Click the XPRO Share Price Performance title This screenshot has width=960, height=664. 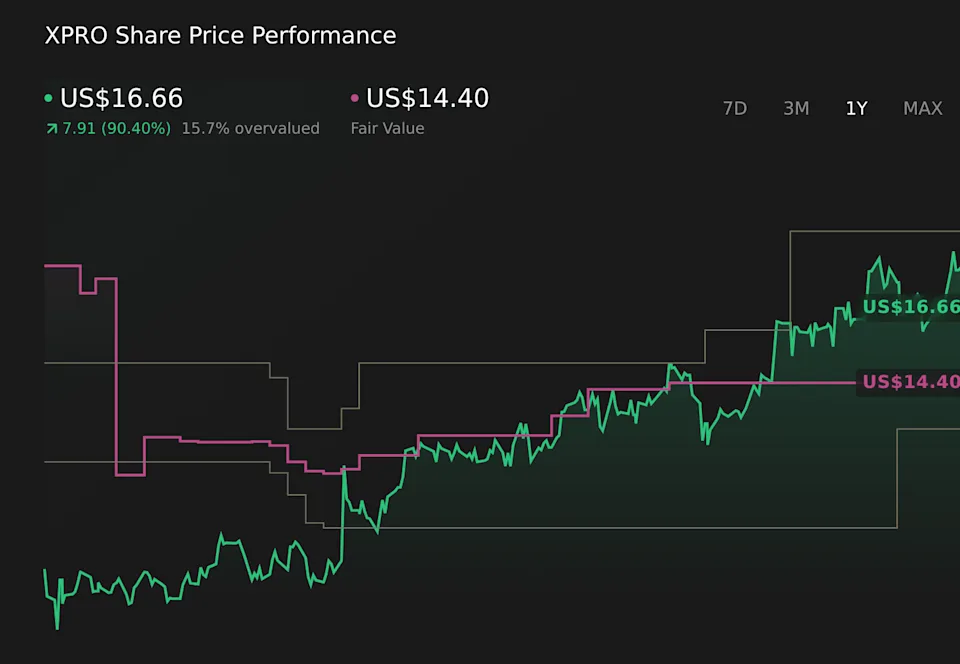click(220, 36)
